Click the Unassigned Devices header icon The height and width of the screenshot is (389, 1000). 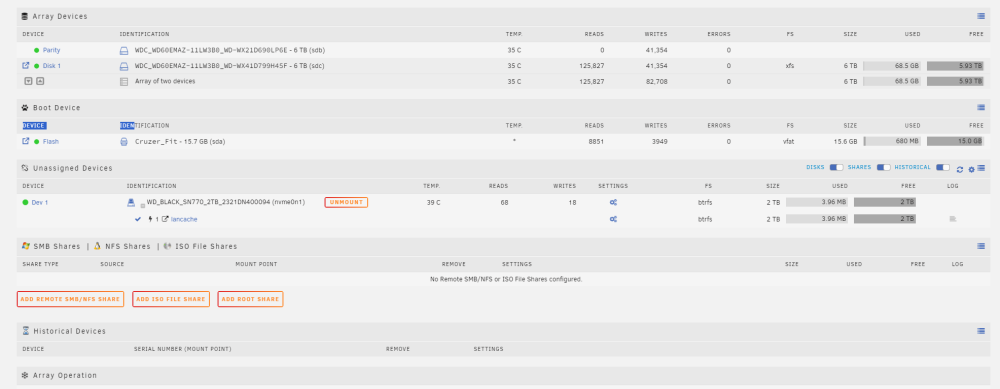25,168
